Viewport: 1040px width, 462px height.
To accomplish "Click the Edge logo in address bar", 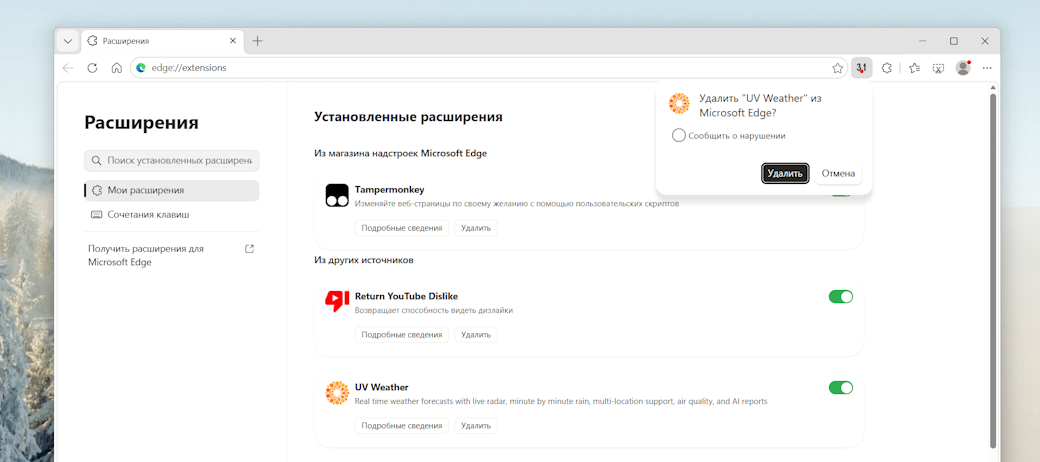I will pos(141,68).
